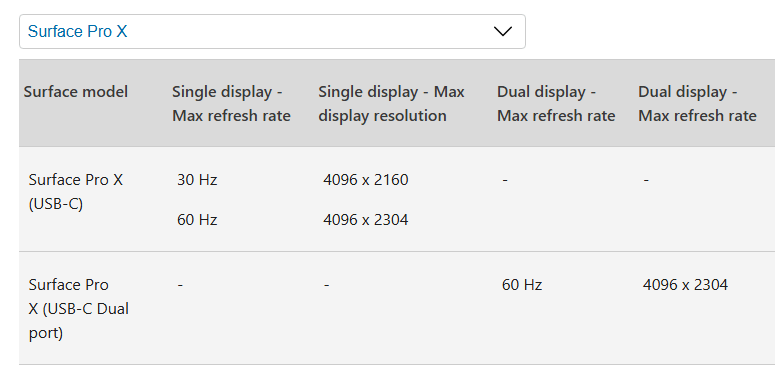Click the 30 Hz refresh rate value
Image resolution: width=778 pixels, height=375 pixels.
pos(197,180)
